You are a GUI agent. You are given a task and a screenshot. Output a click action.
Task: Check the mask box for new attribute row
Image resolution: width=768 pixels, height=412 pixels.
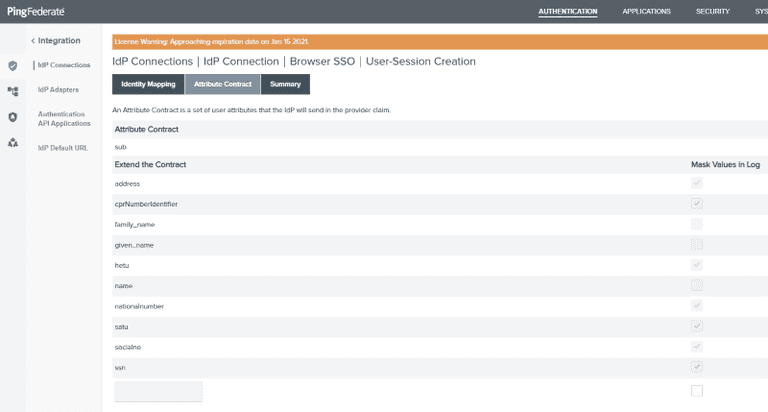697,390
